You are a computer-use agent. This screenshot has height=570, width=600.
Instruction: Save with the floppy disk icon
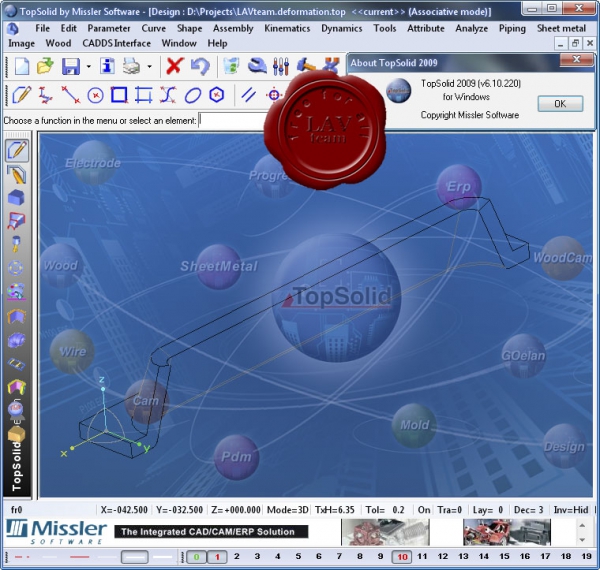point(70,66)
